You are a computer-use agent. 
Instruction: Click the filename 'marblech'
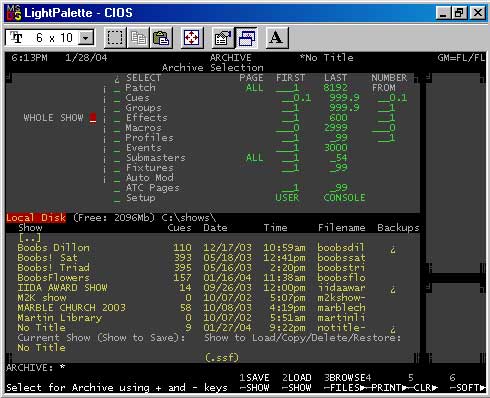pos(341,308)
